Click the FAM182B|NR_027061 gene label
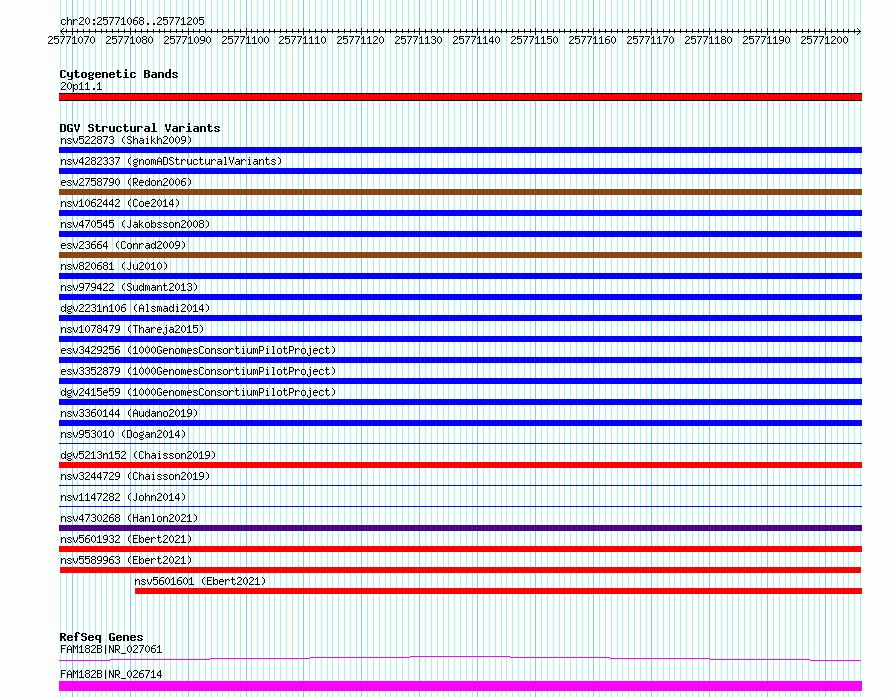 [x=111, y=649]
